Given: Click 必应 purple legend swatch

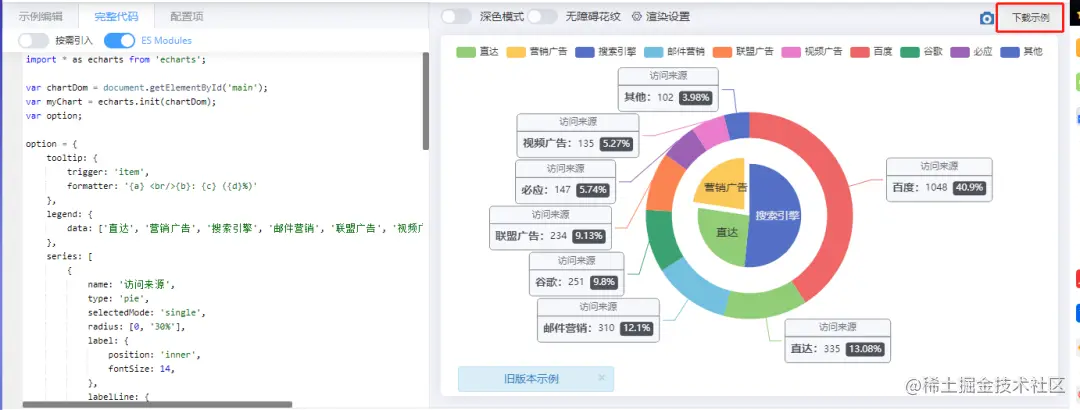Looking at the screenshot, I should [959, 52].
